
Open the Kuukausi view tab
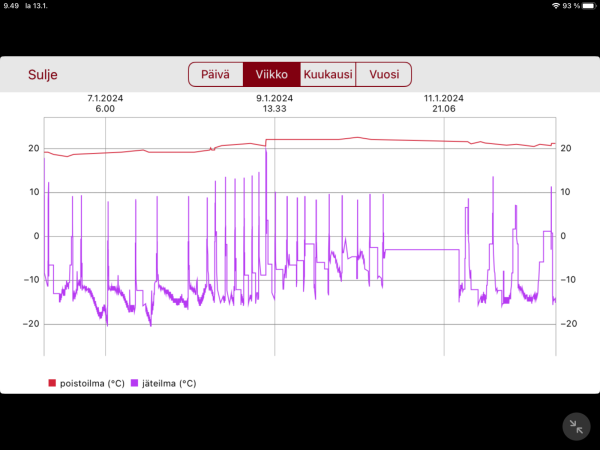[x=328, y=74]
